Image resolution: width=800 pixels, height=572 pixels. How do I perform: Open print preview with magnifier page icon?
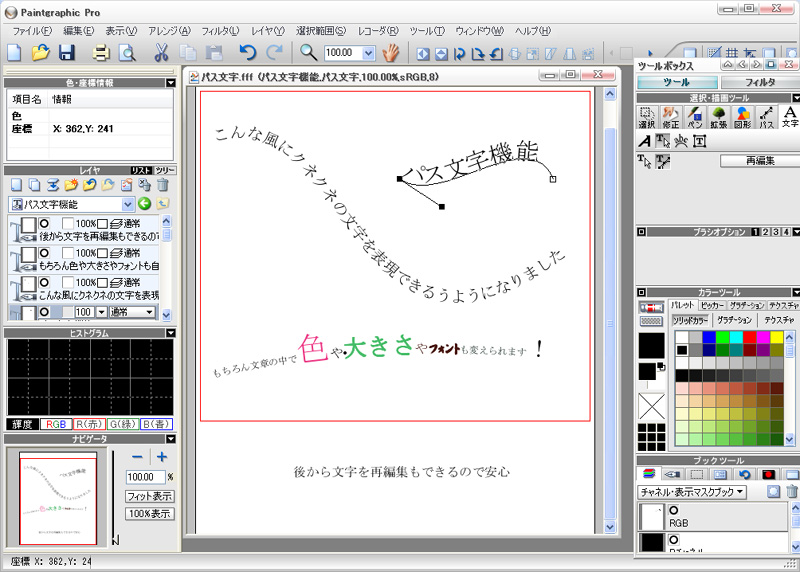[x=127, y=53]
